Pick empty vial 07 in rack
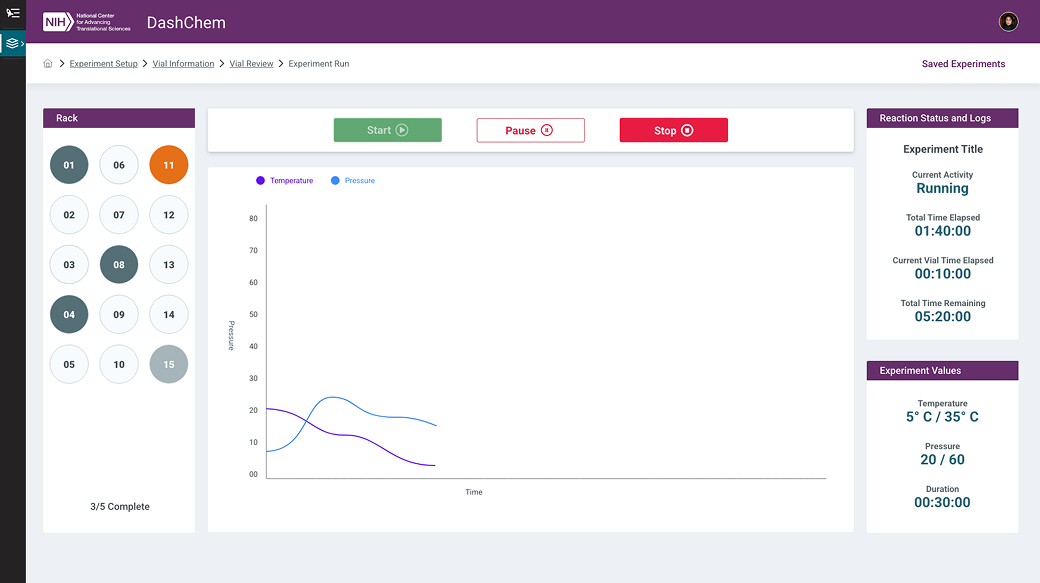Image resolution: width=1040 pixels, height=583 pixels. (119, 215)
